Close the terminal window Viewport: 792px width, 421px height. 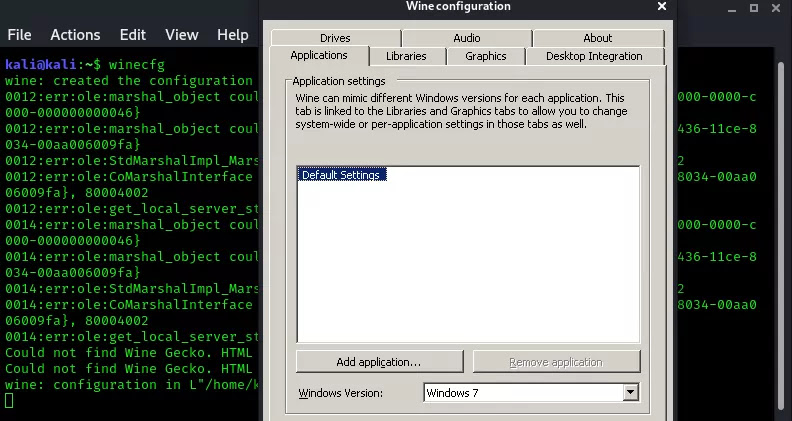coord(776,8)
